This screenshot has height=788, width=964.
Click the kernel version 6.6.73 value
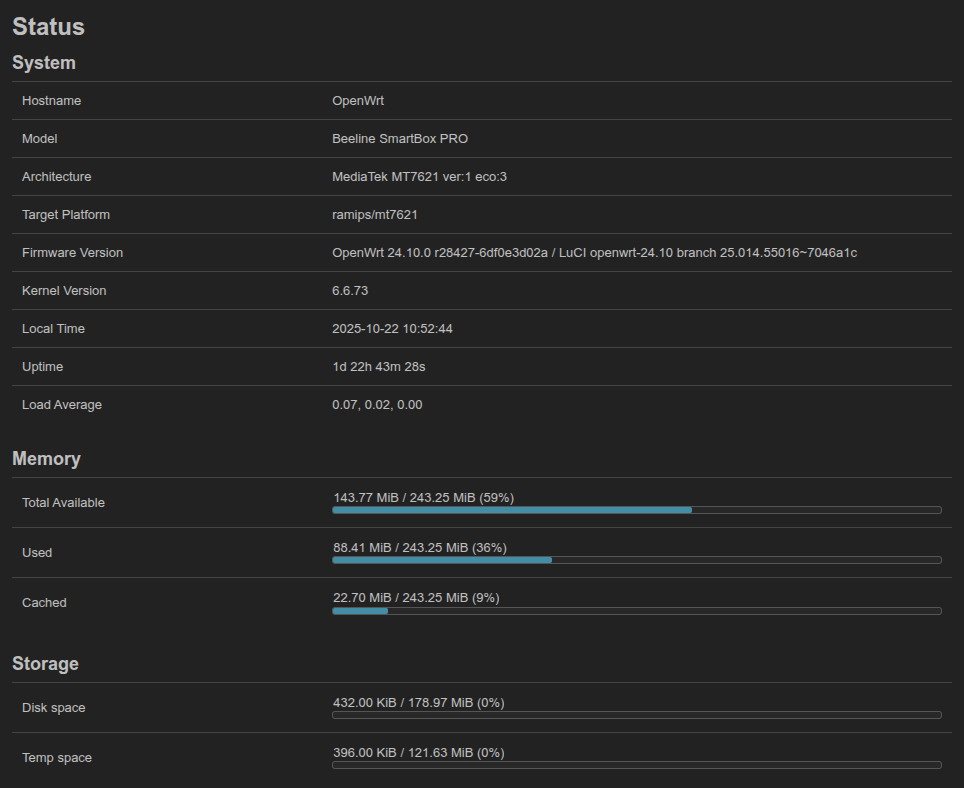[351, 291]
